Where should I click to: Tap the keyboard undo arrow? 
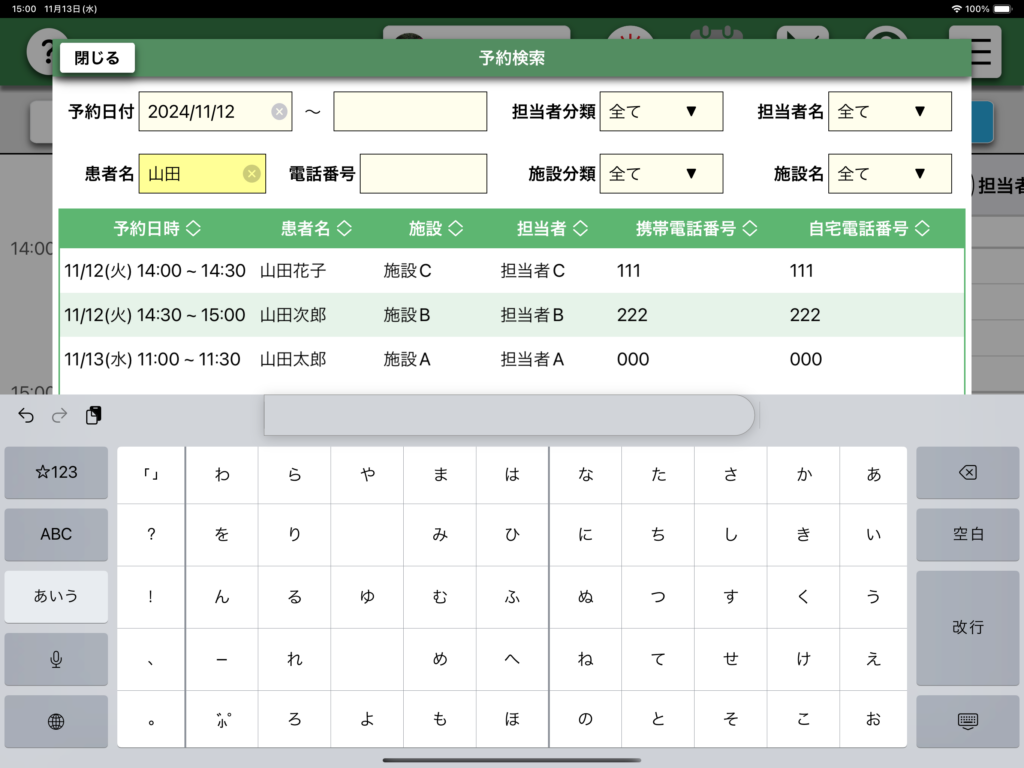click(27, 416)
